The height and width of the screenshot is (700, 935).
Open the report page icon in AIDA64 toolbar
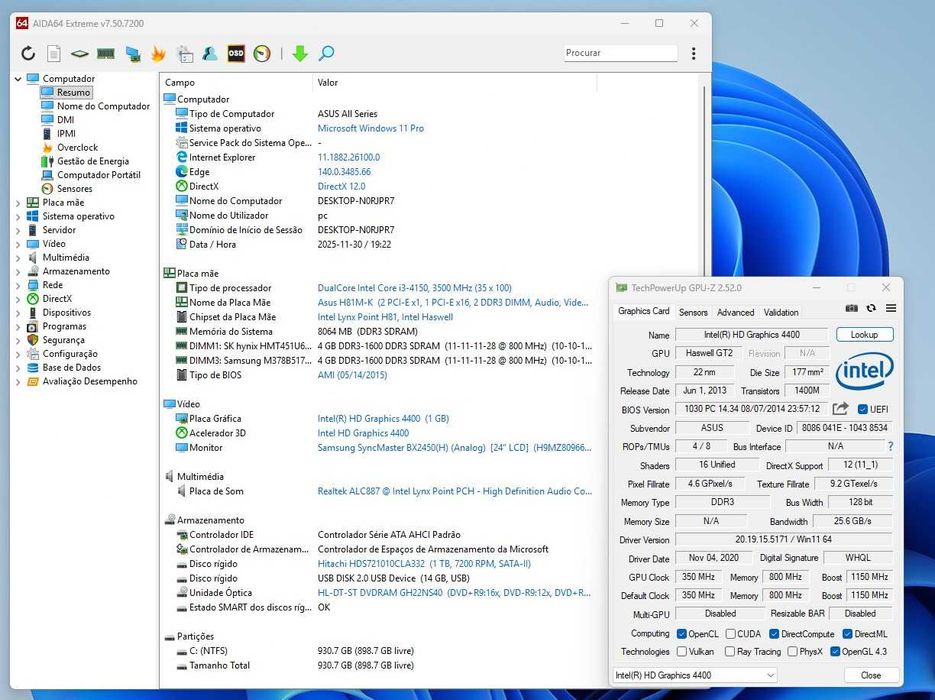click(x=54, y=54)
